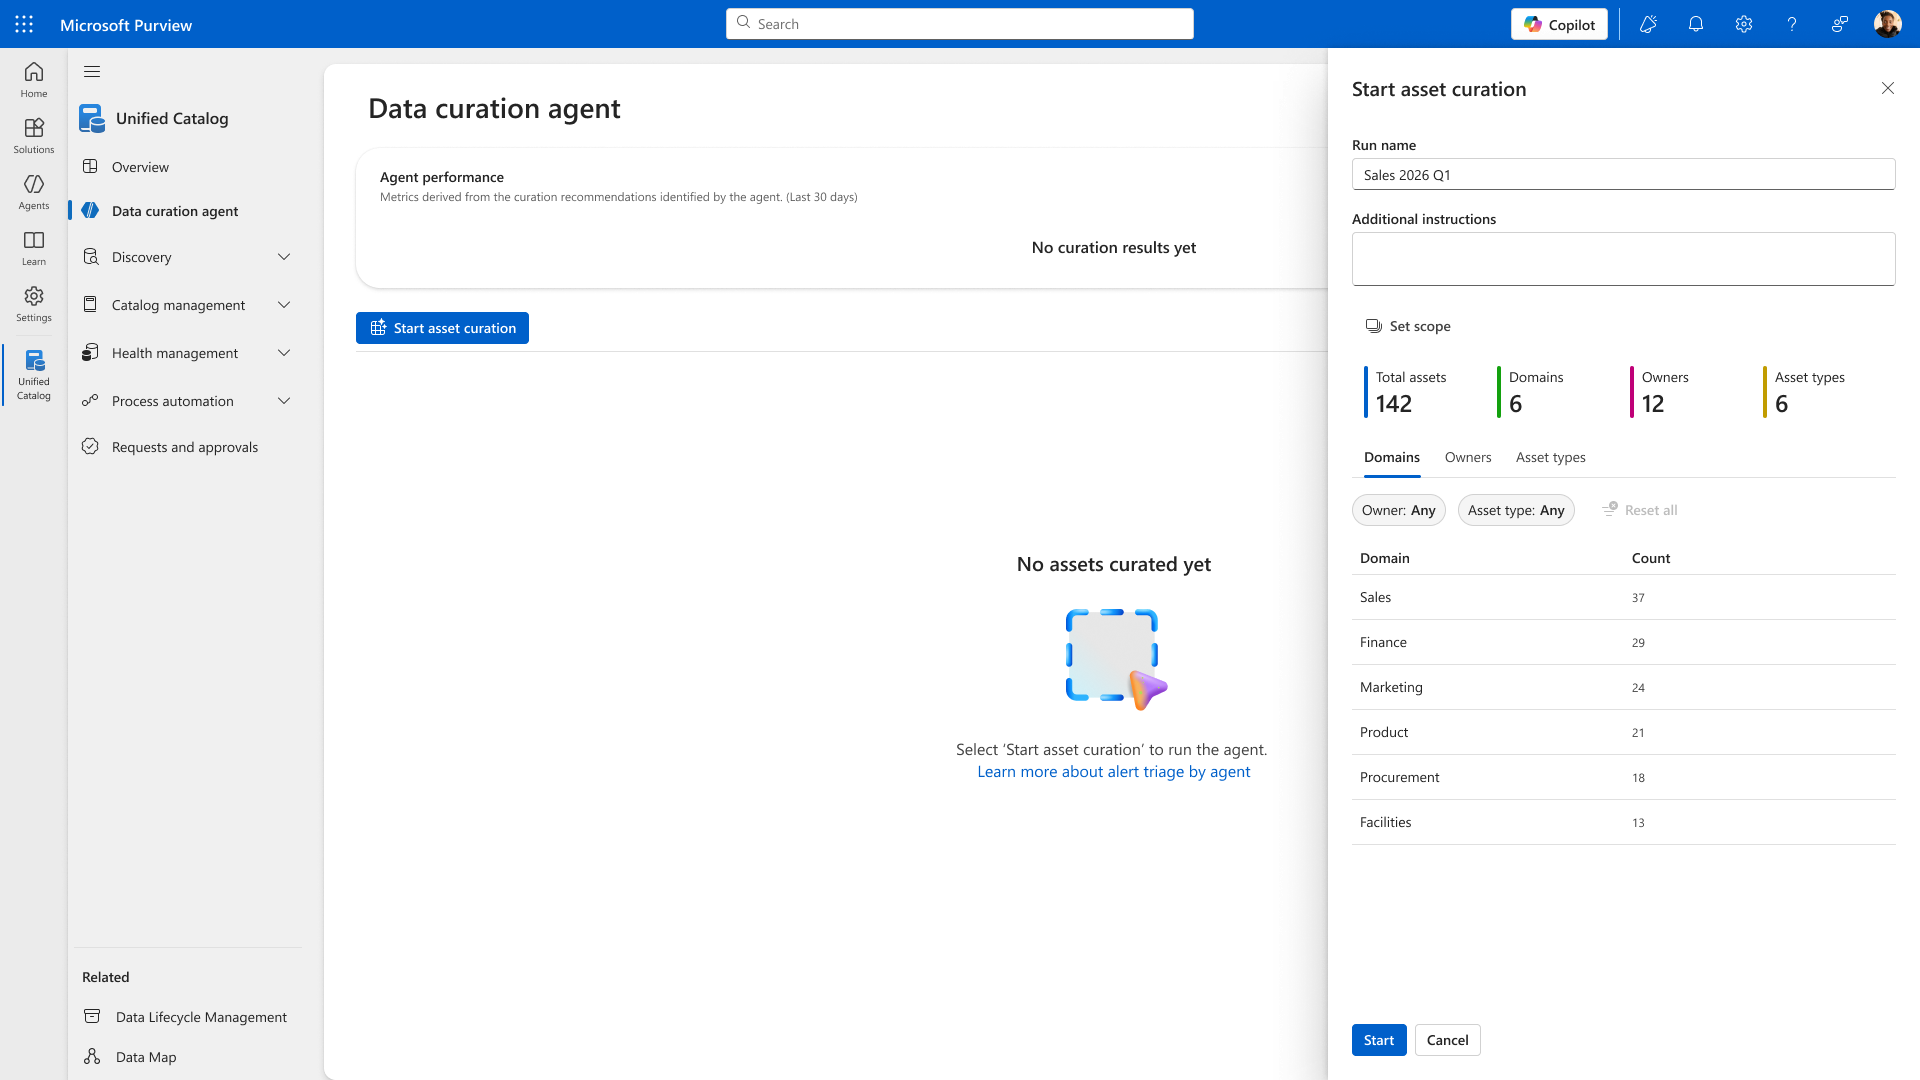Click the Start button in the panel
The width and height of the screenshot is (1920, 1080).
pos(1379,1040)
